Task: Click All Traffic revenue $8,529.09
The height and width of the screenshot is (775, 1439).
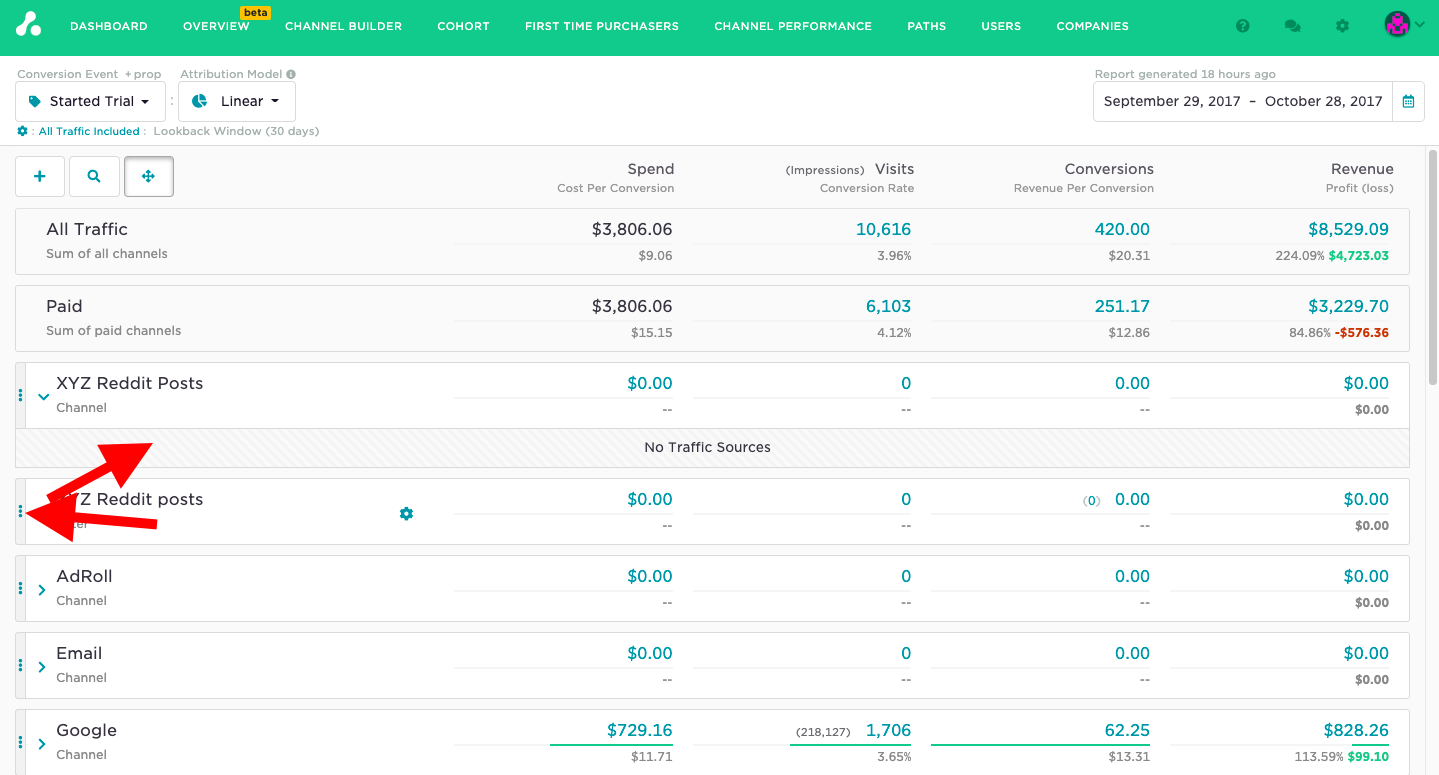Action: (x=1348, y=229)
